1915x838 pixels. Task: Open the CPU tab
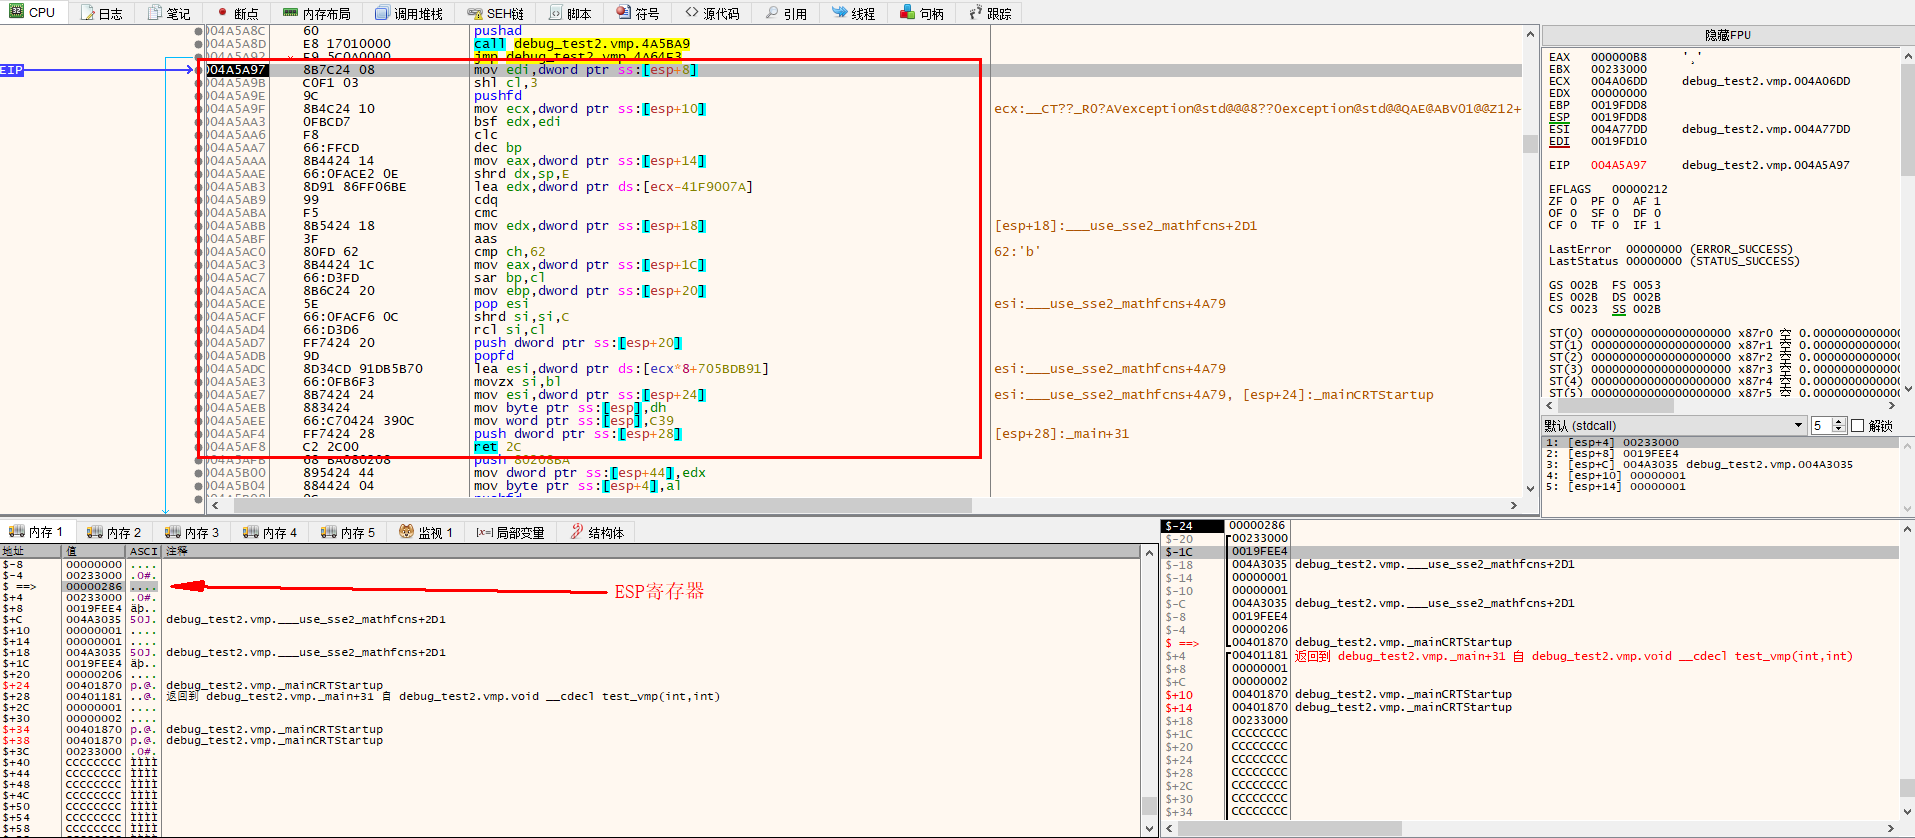[33, 12]
